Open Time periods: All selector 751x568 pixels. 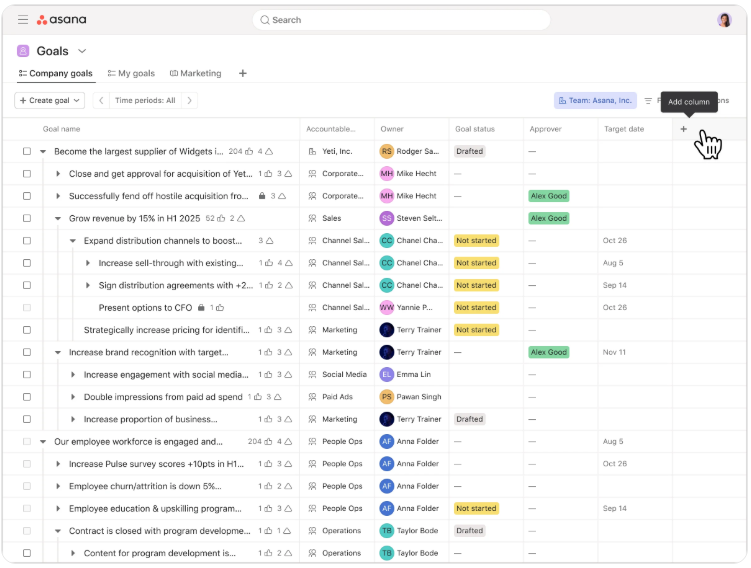145,101
